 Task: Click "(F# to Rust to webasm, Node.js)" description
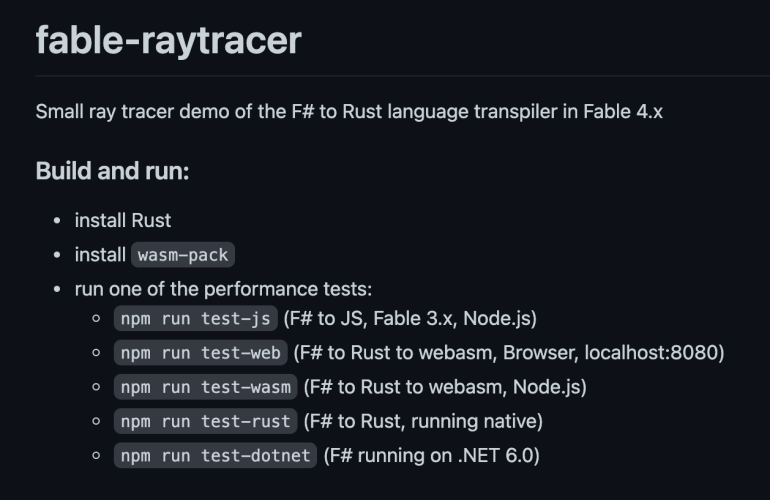[445, 386]
